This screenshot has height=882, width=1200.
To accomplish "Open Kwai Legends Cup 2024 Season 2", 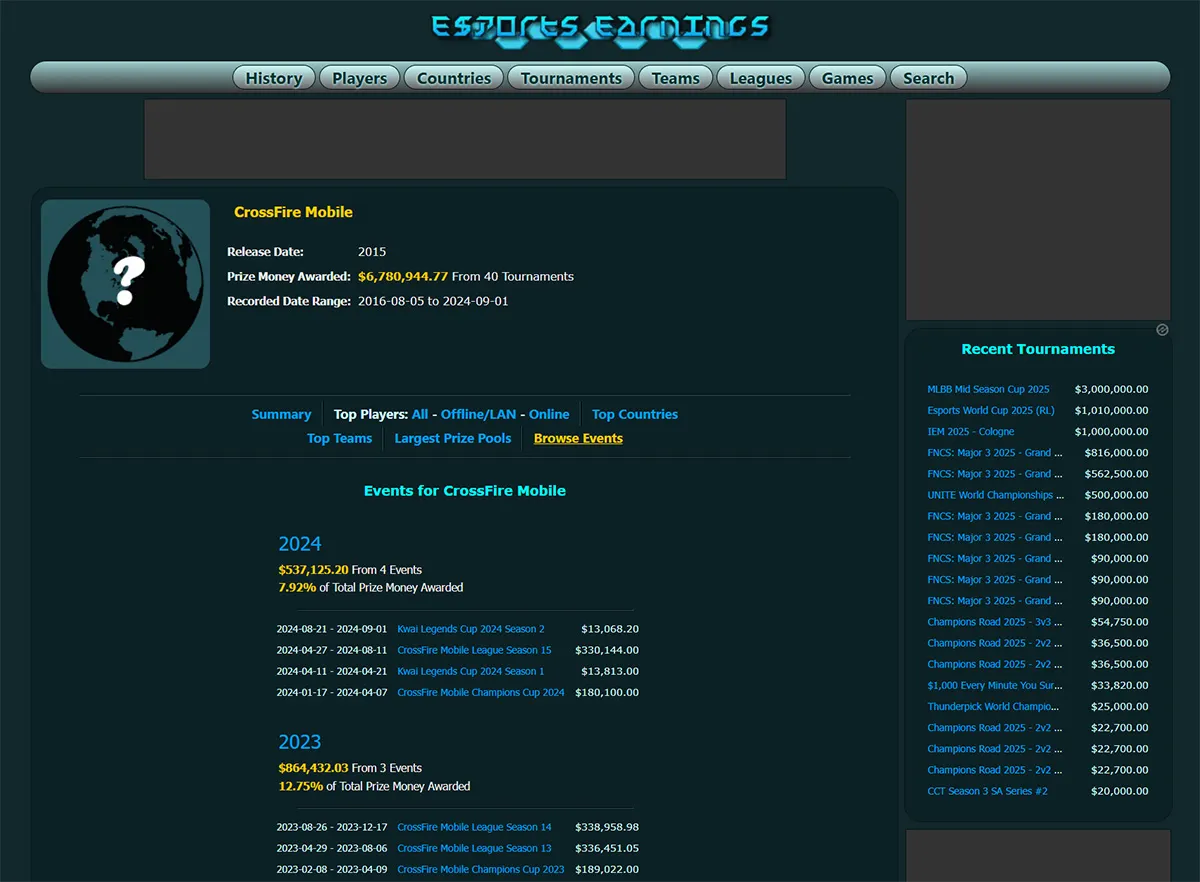I will 471,629.
